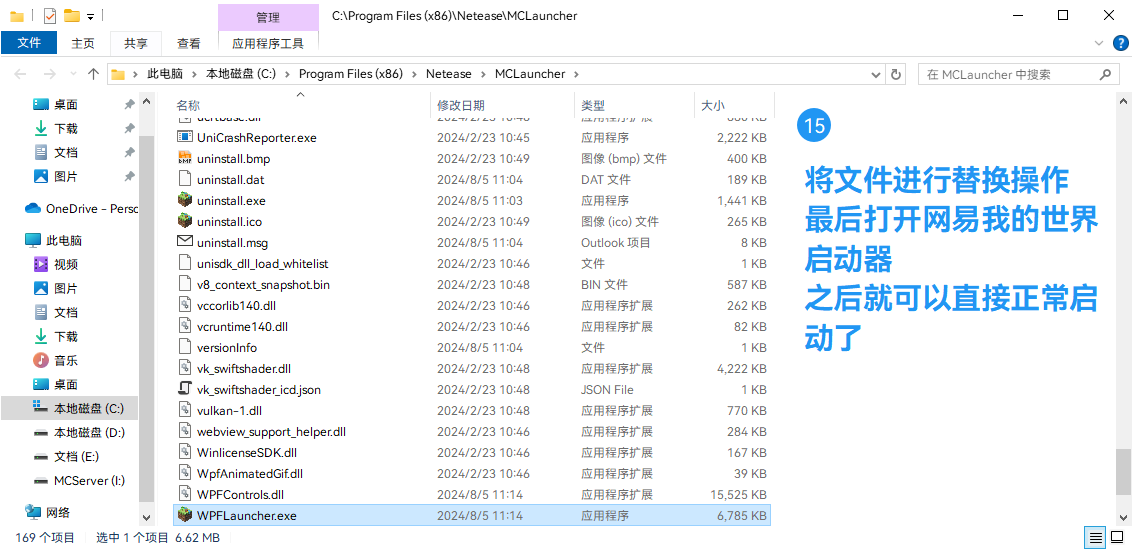Click the uninstall.exe Minecraft block icon
1133x550 pixels.
click(x=184, y=200)
